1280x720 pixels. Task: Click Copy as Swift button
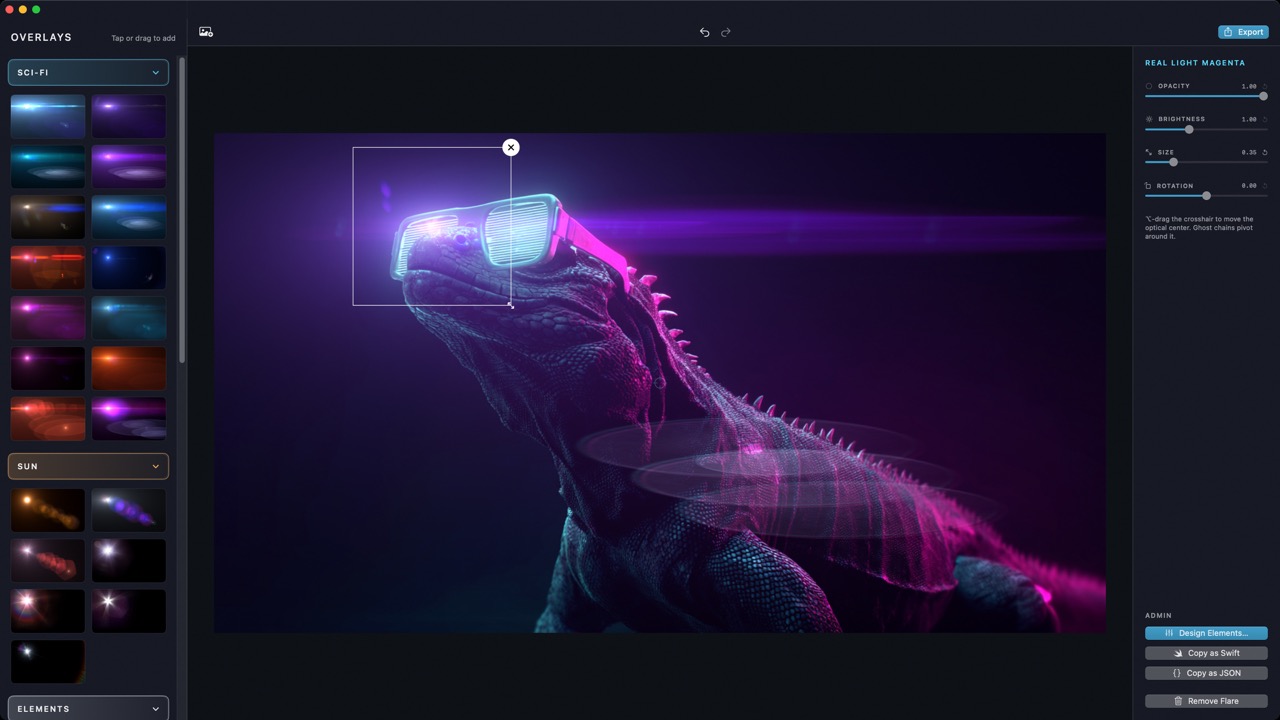1206,653
